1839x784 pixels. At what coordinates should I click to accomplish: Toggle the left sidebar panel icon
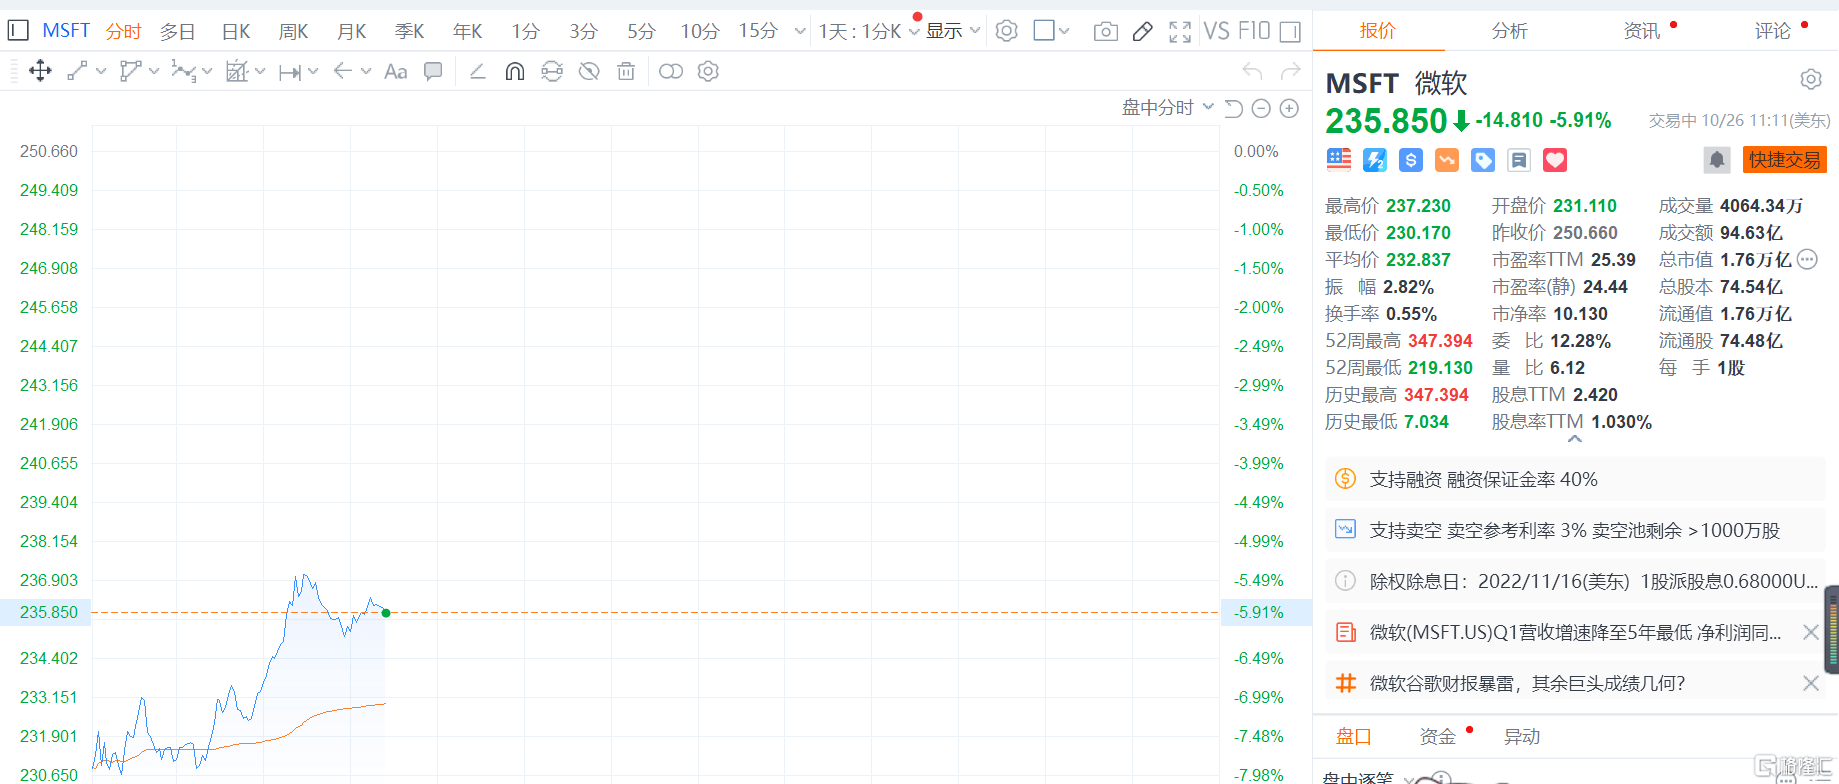click(18, 31)
